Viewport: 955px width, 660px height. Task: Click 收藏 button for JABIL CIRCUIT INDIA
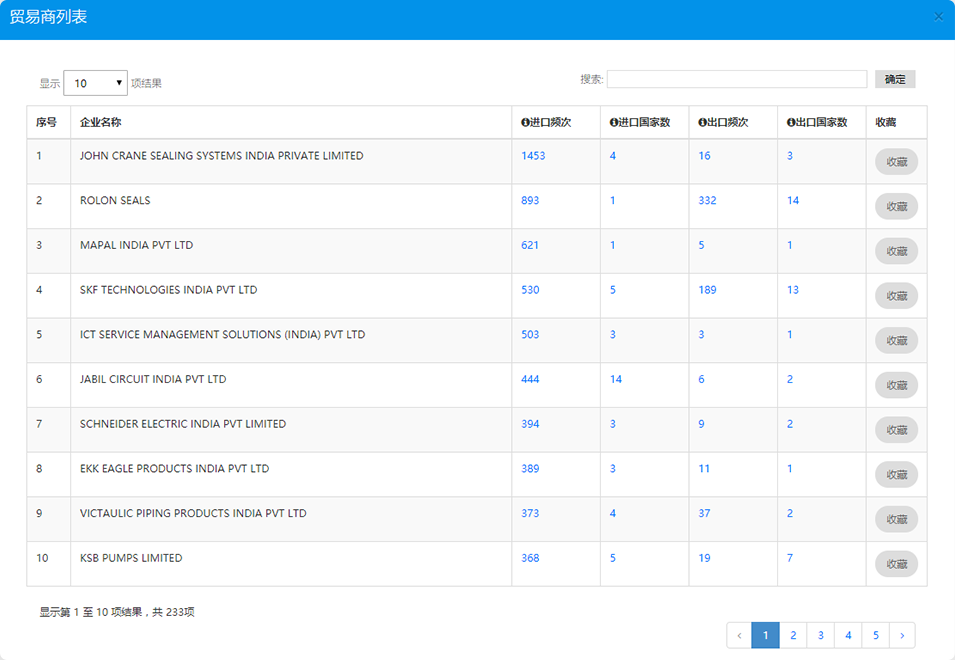[x=897, y=385]
